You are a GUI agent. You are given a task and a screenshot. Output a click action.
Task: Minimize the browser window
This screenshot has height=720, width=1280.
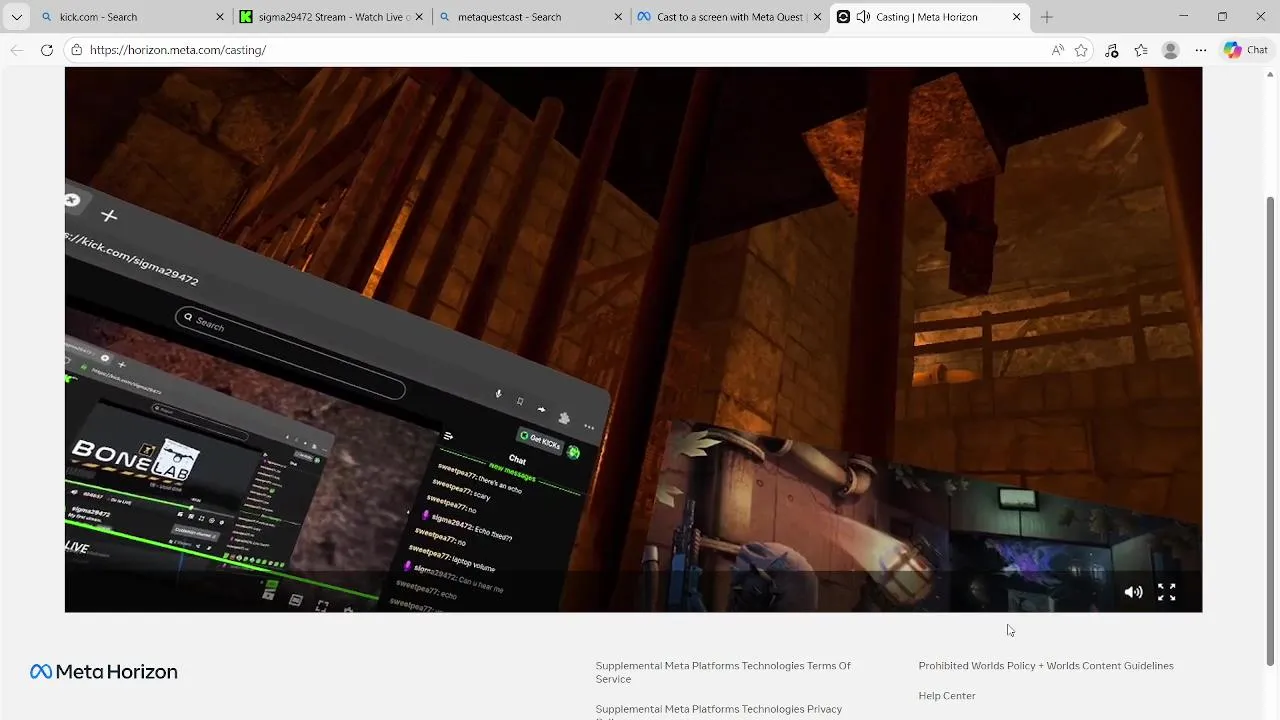pyautogui.click(x=1184, y=17)
